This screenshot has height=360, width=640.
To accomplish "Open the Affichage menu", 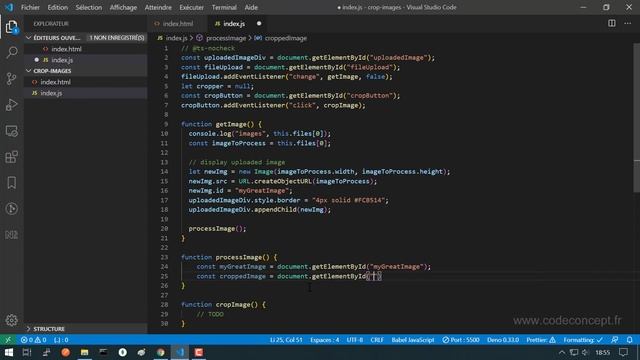I will (x=123, y=7).
